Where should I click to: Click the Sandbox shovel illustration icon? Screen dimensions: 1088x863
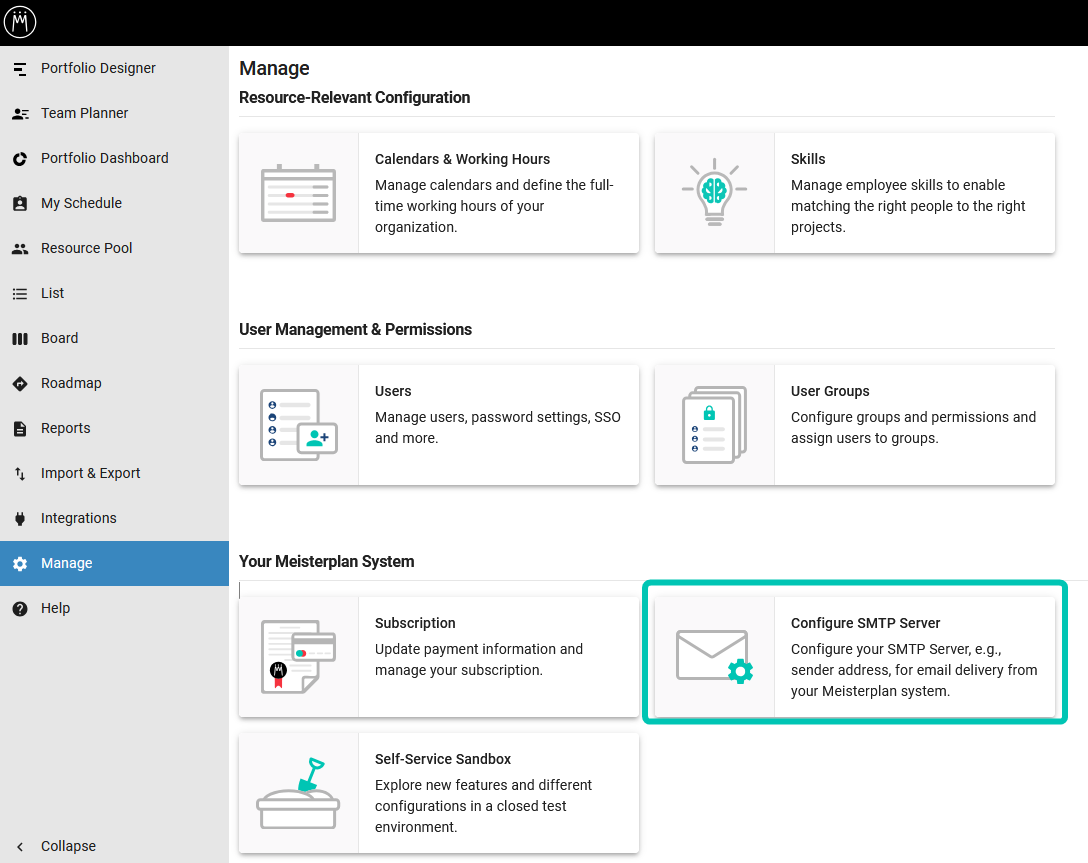[298, 792]
